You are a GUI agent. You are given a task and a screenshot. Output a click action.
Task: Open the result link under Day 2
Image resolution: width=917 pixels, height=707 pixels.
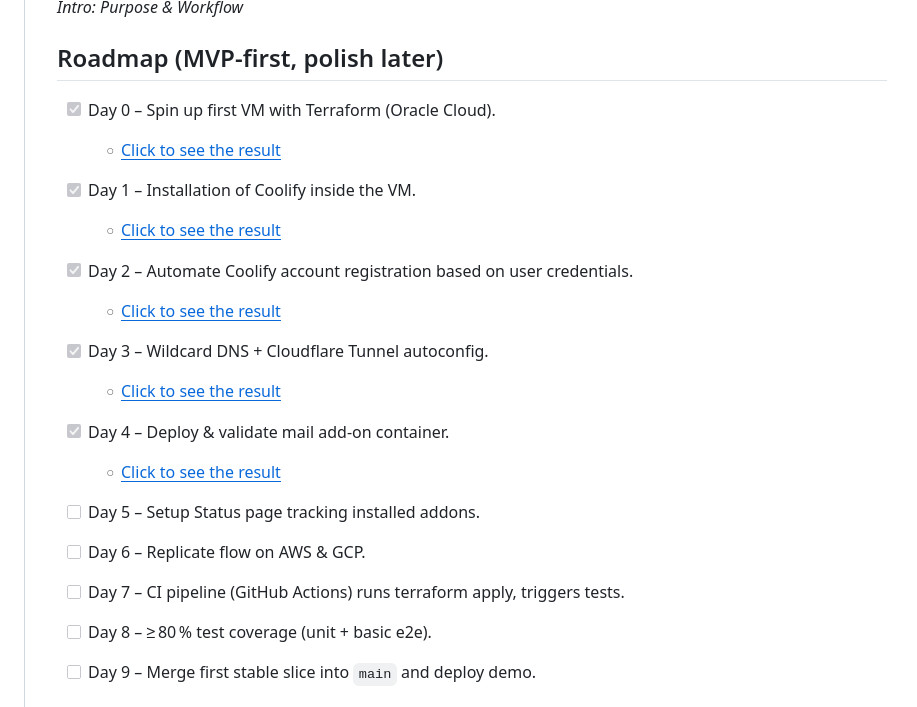pyautogui.click(x=201, y=311)
